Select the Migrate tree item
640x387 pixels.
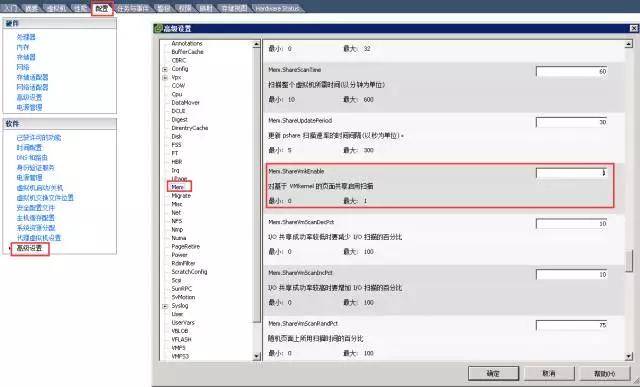(x=181, y=196)
